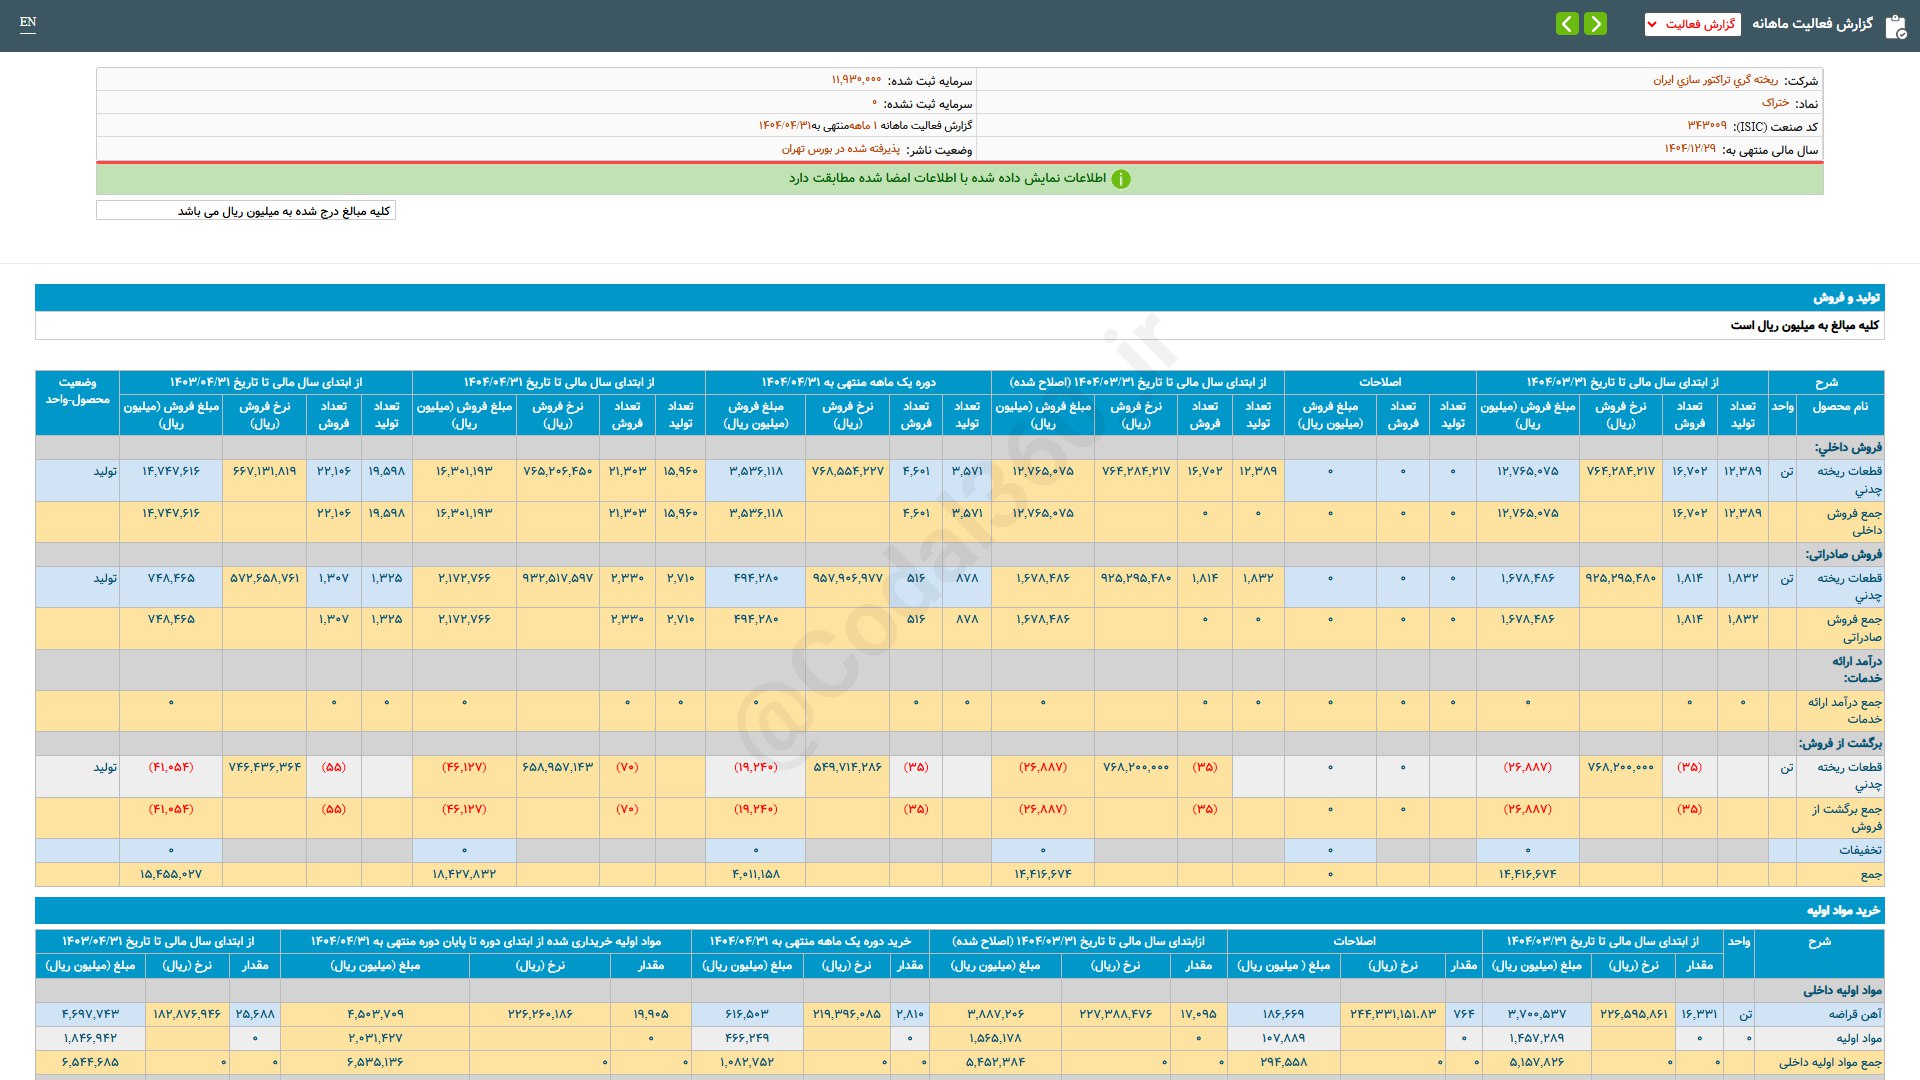Click the monthly activity report clipboard icon
Viewport: 1920px width, 1080px height.
coord(1895,26)
